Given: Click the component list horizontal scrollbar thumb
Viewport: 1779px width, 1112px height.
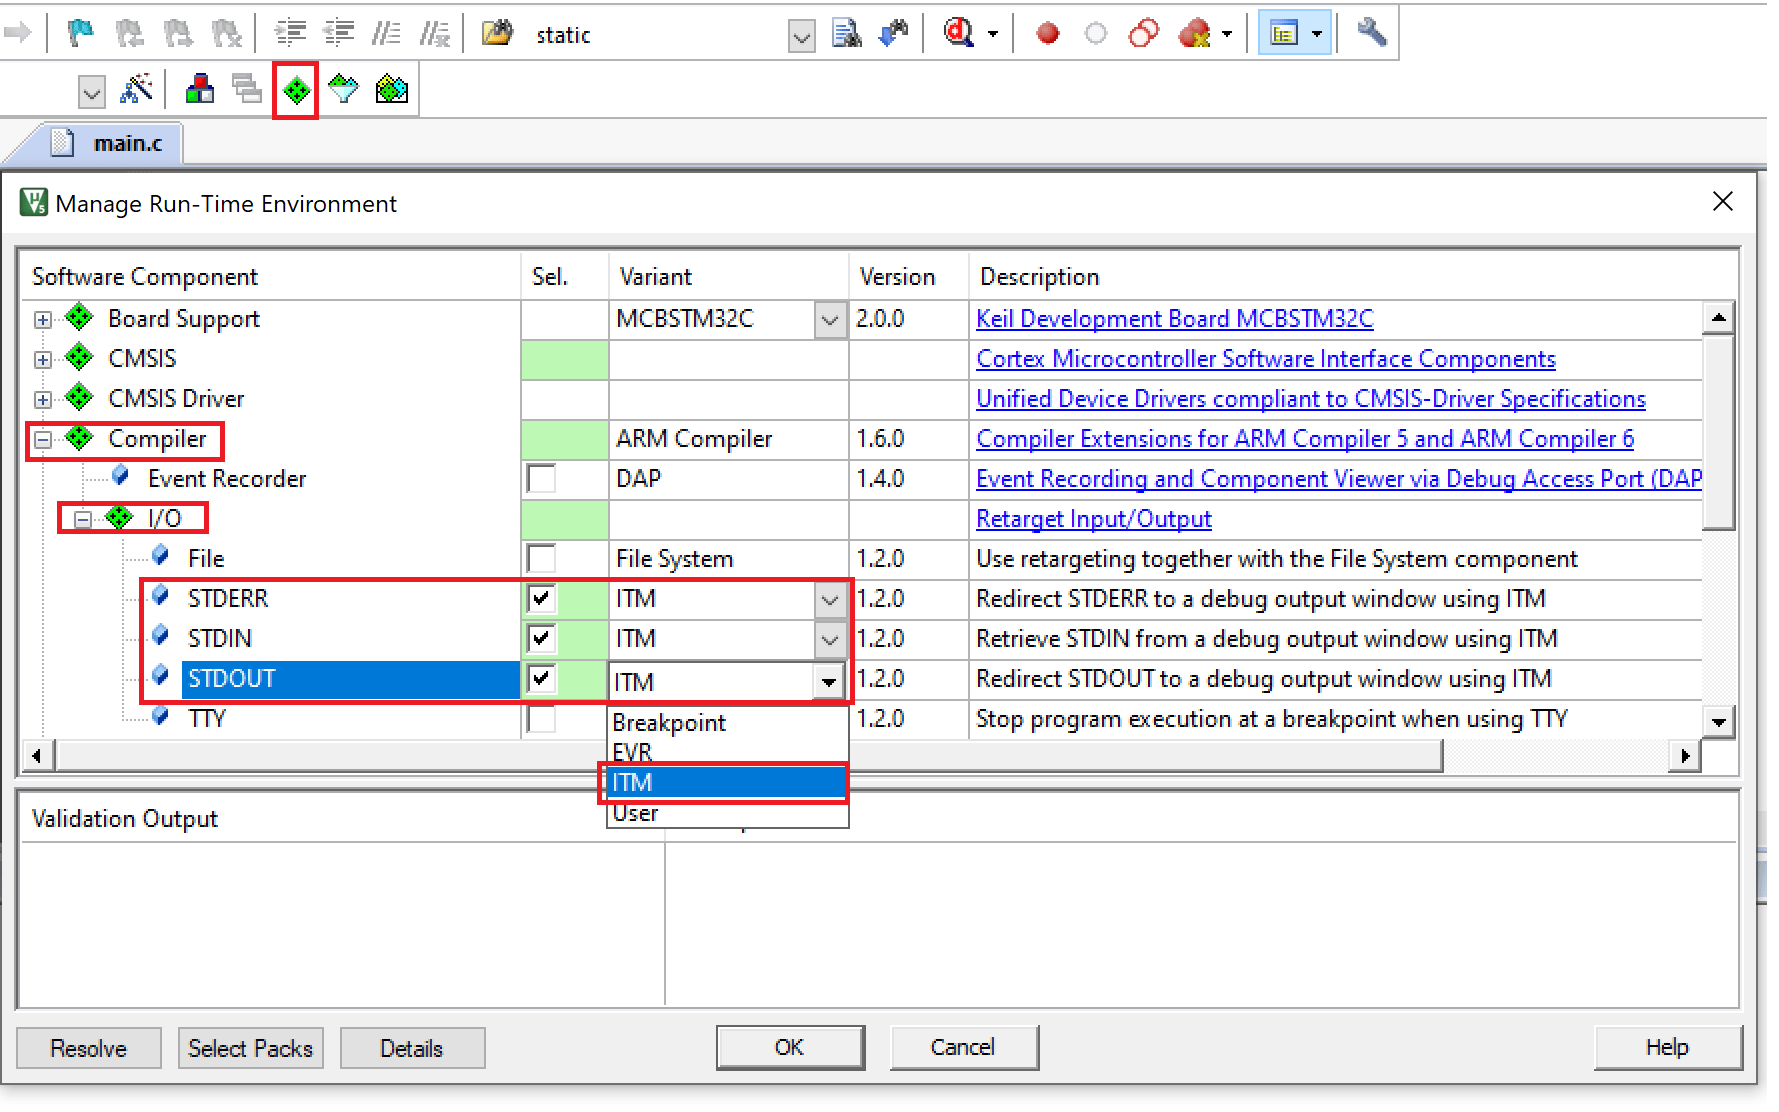Looking at the screenshot, I should (750, 756).
